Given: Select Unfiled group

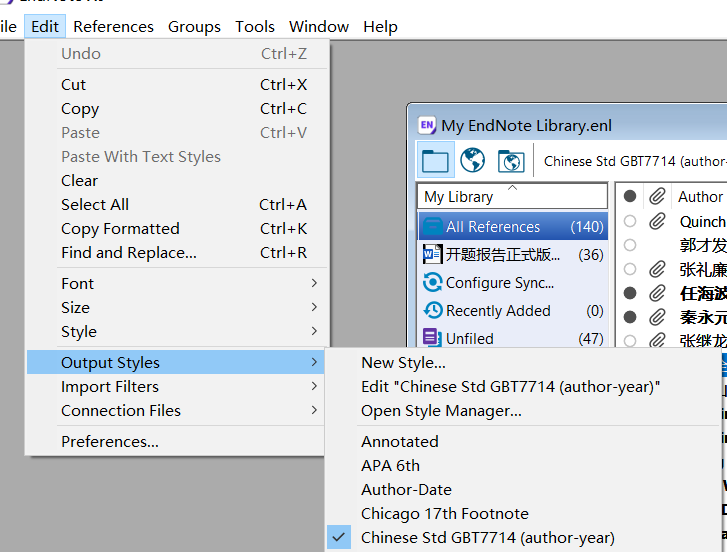Looking at the screenshot, I should pyautogui.click(x=513, y=338).
